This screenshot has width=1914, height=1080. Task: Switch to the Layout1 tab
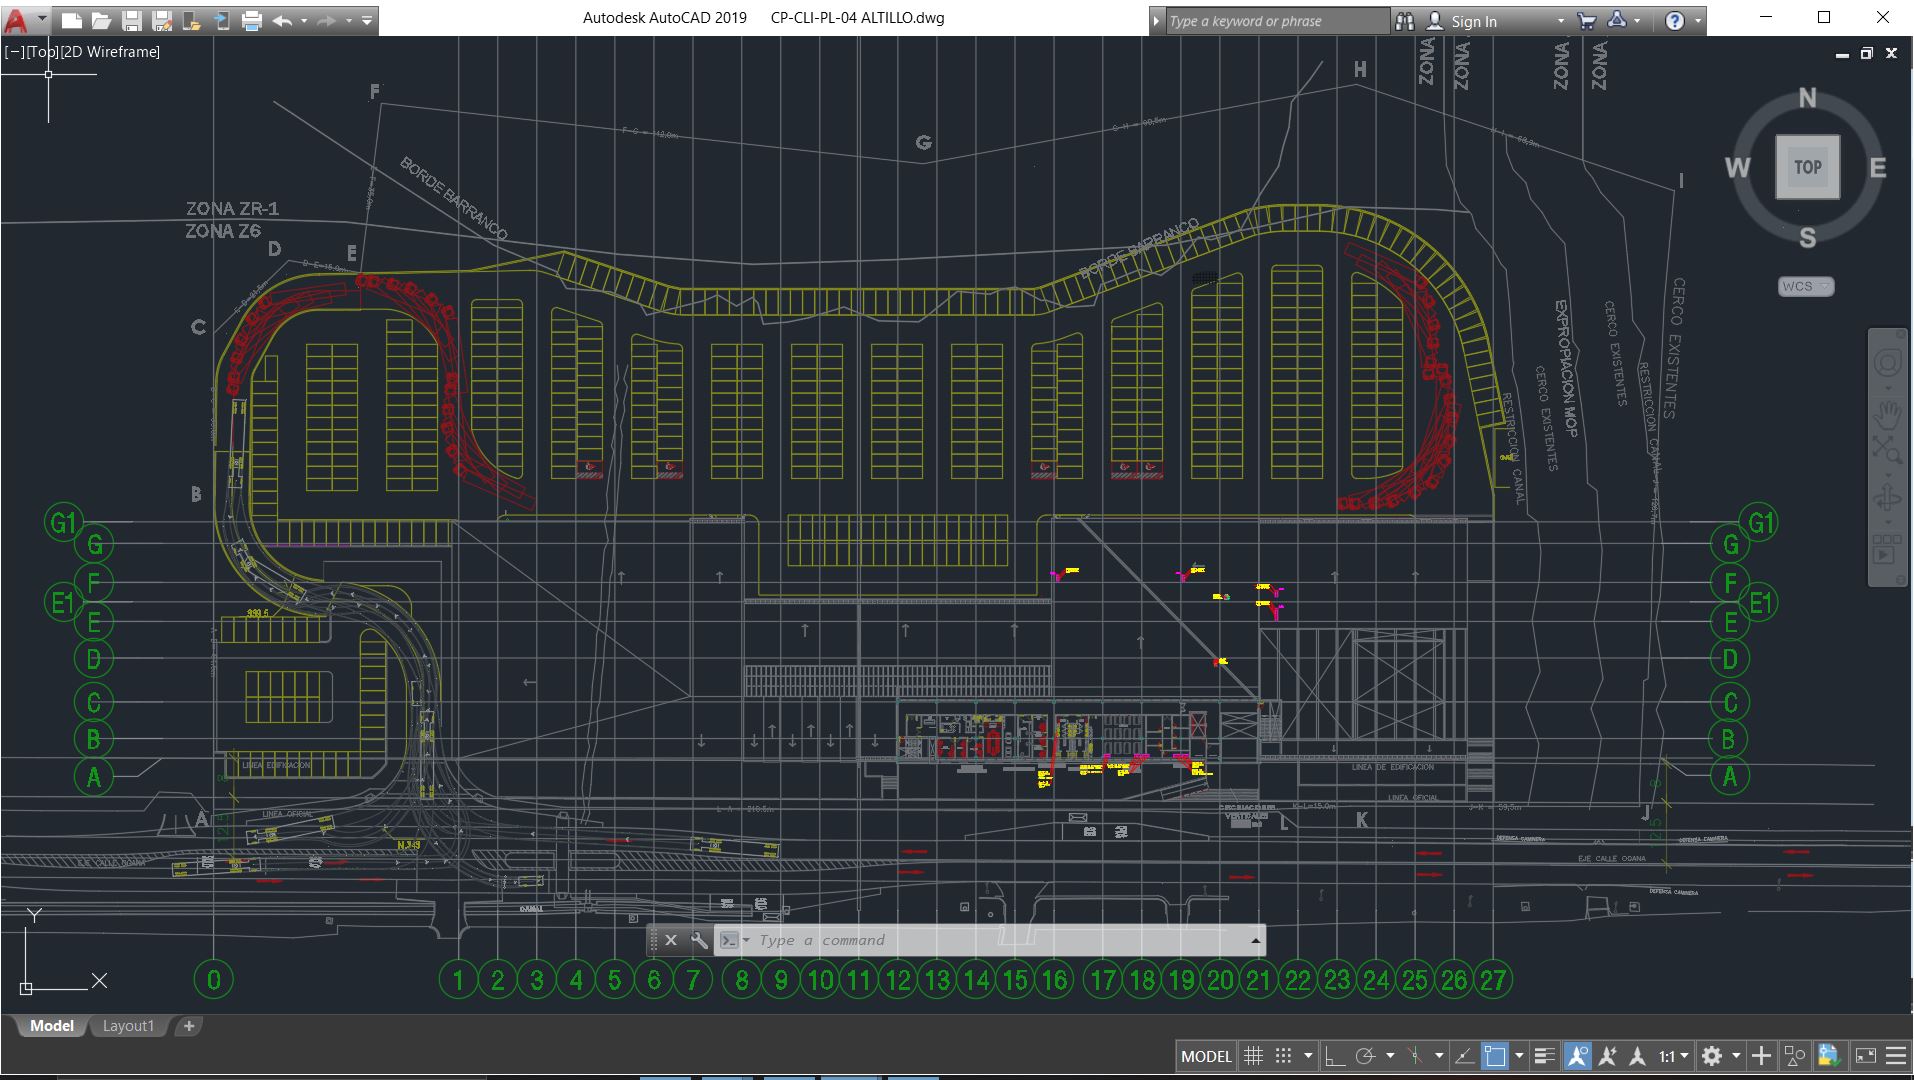tap(128, 1026)
